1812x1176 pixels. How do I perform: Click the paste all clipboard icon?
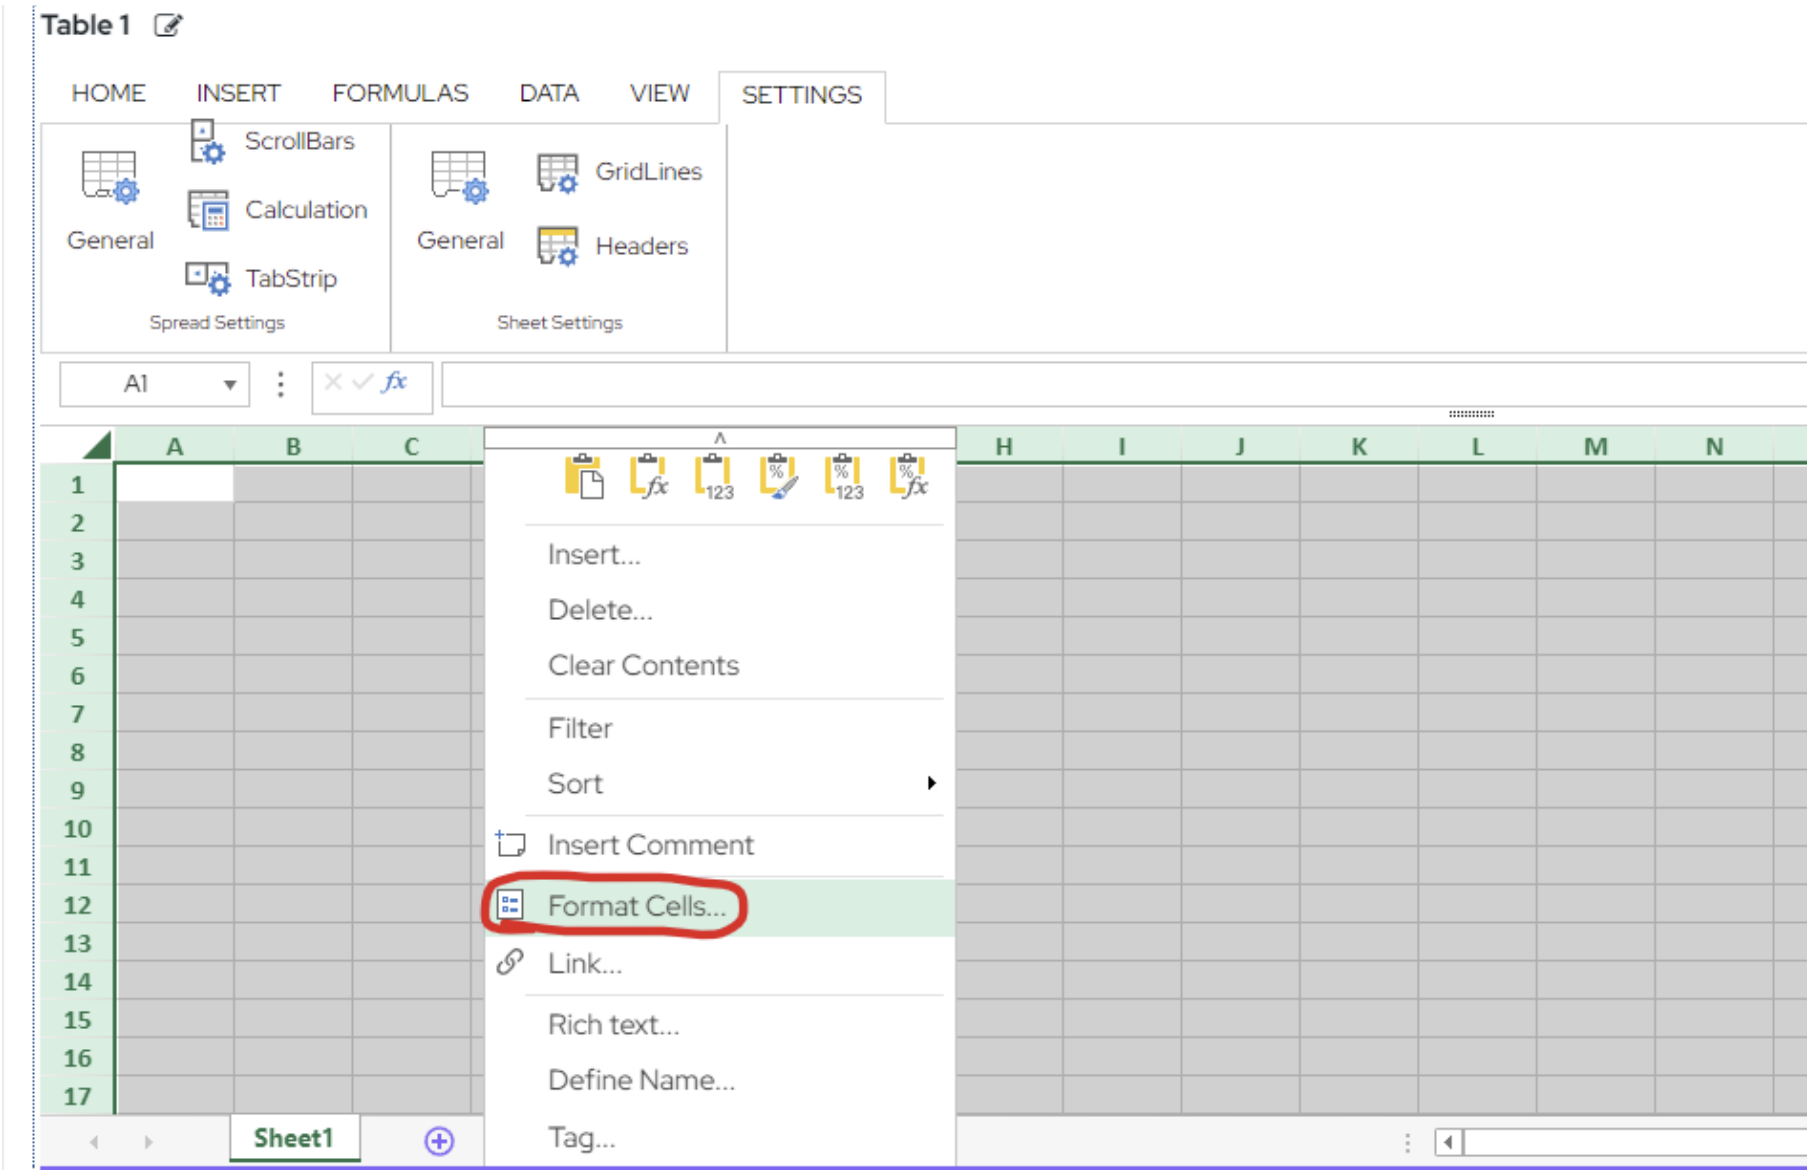(584, 476)
